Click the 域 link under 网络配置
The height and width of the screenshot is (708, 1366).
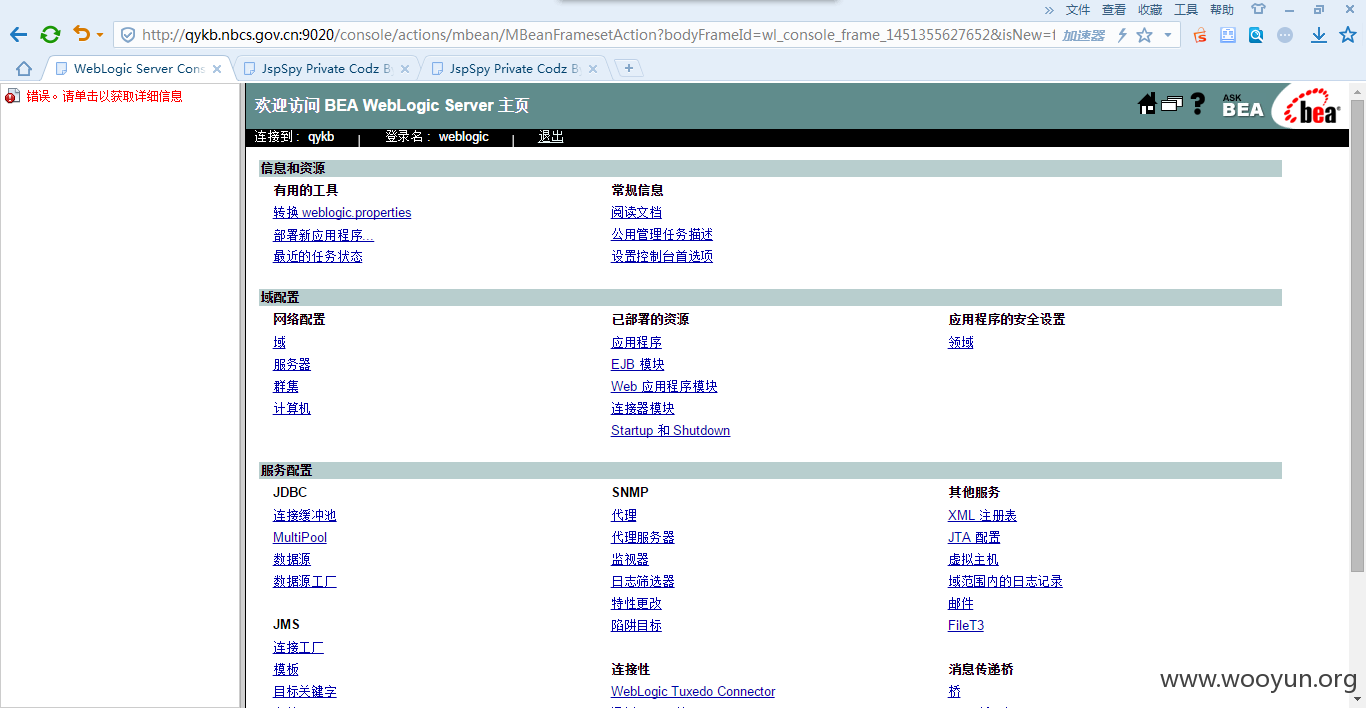(x=279, y=343)
